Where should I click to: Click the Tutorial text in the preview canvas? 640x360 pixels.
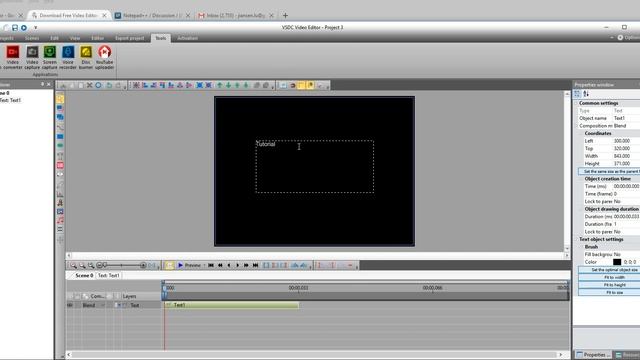click(x=266, y=144)
